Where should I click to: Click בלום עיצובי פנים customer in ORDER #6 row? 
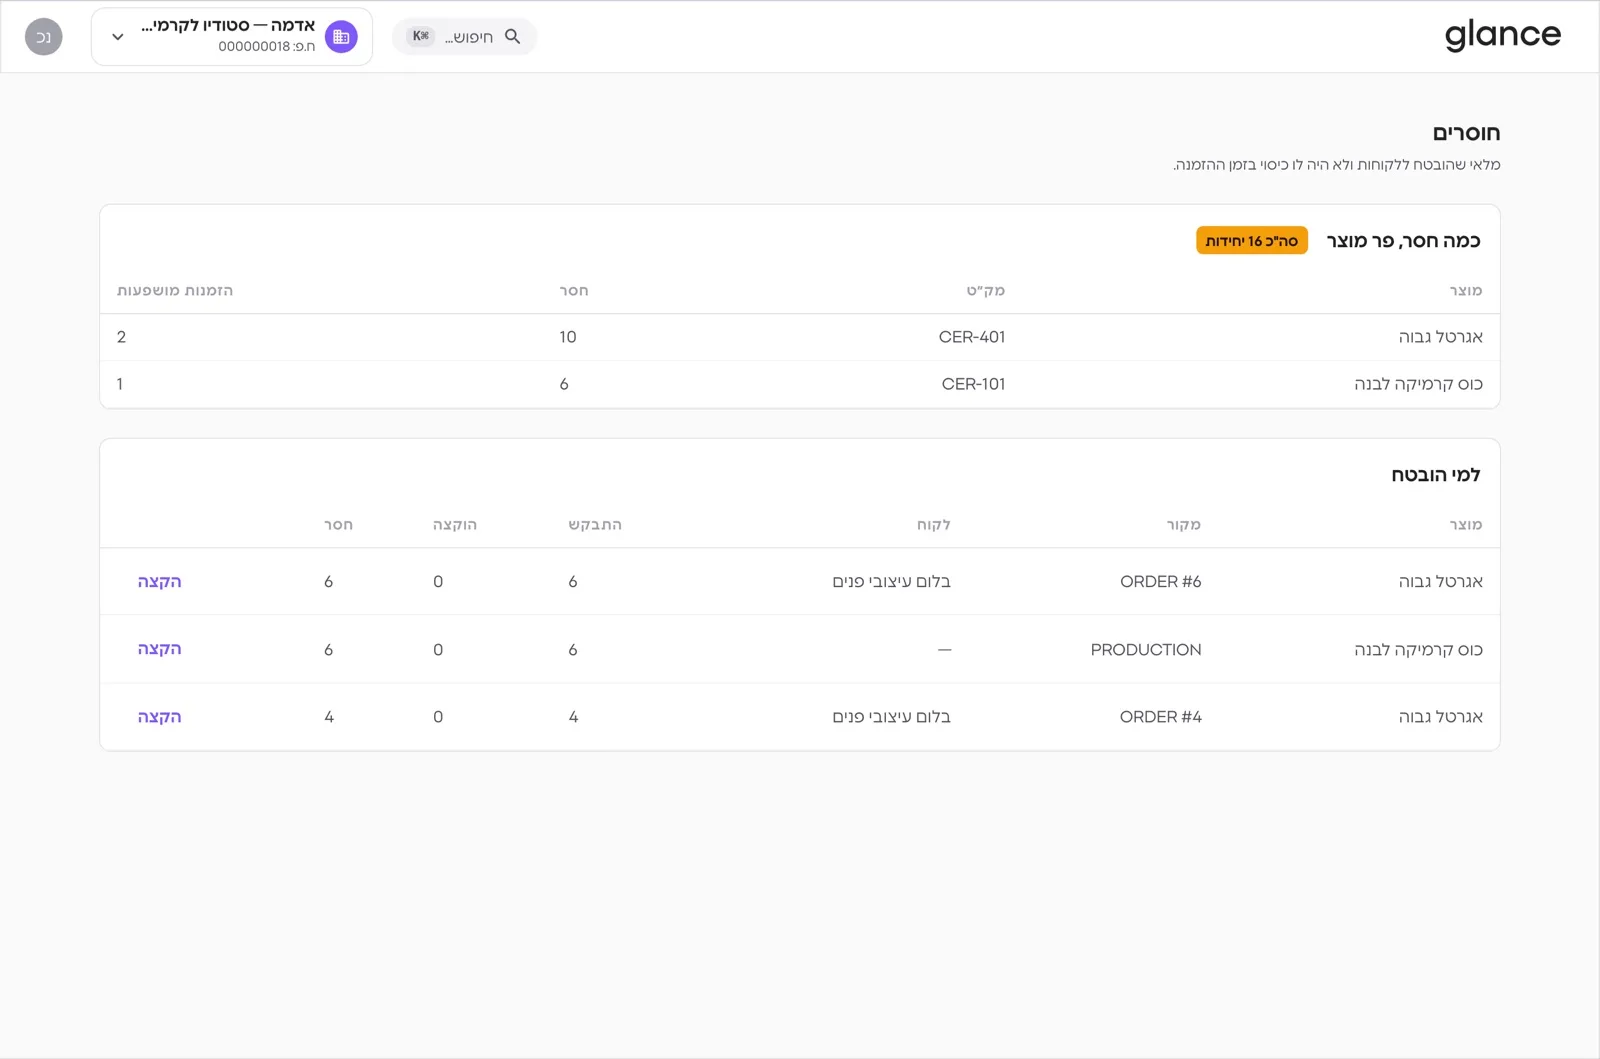(891, 581)
